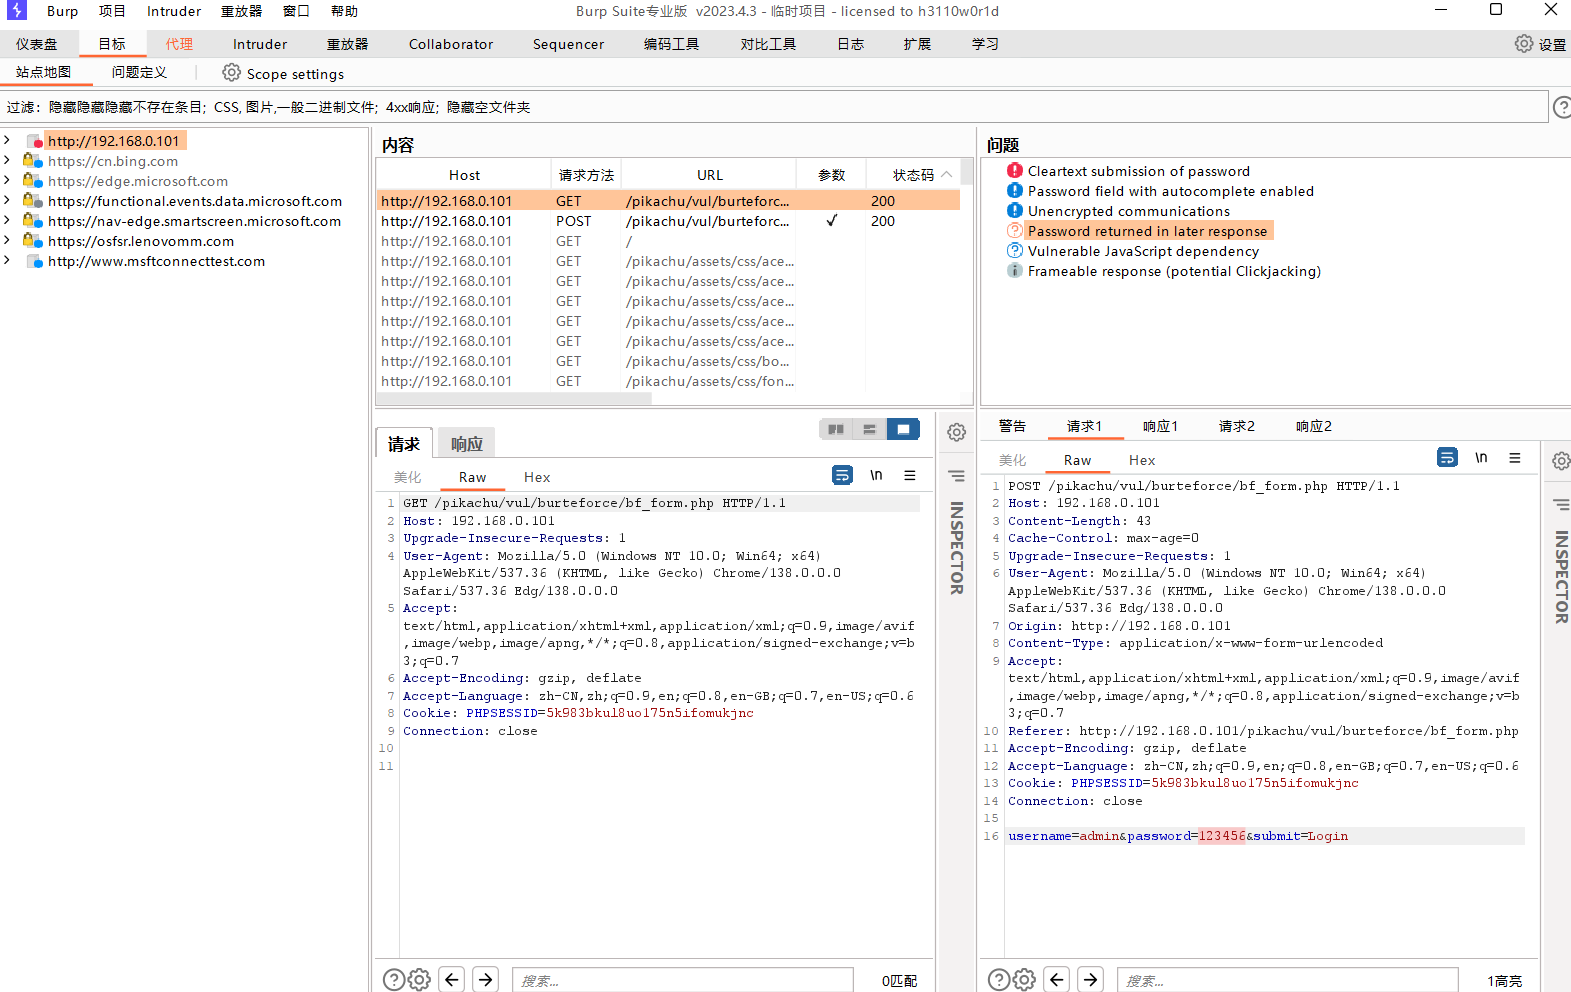
Task: Sort contents by Host column header
Action: tap(464, 175)
